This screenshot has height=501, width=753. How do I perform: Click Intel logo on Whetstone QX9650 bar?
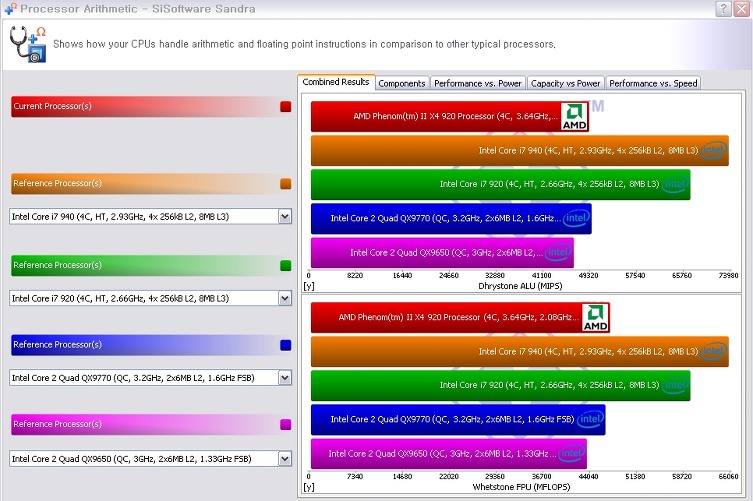pyautogui.click(x=571, y=453)
